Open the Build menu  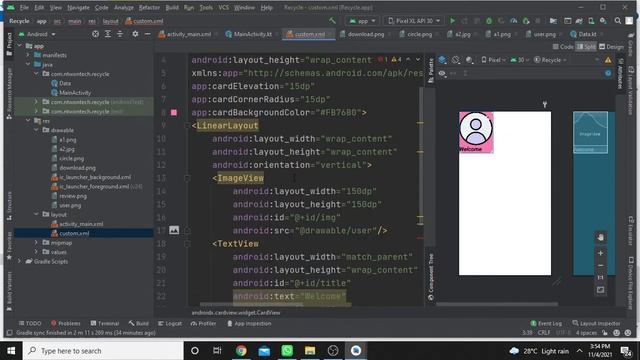coord(172,7)
